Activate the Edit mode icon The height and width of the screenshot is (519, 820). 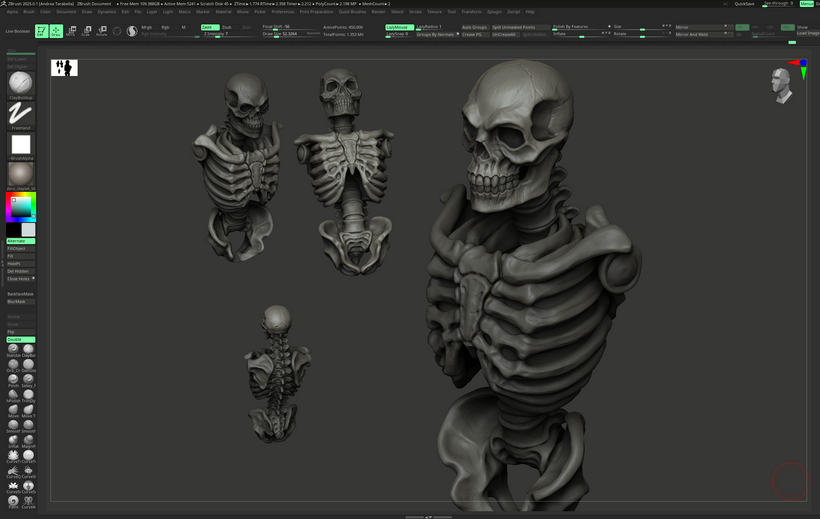click(41, 31)
